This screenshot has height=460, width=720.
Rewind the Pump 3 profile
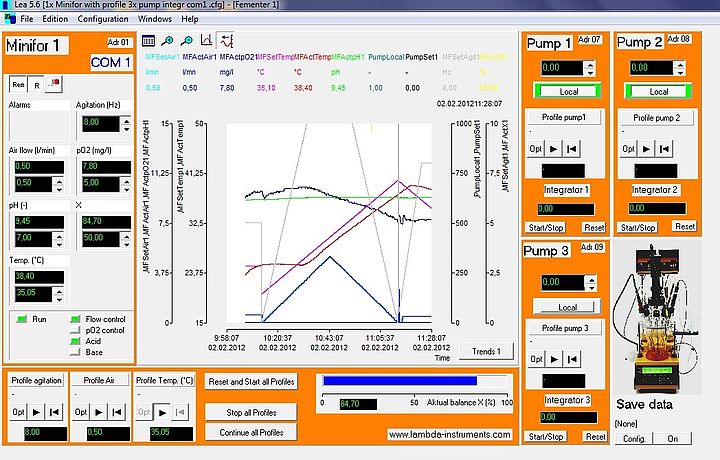(572, 359)
